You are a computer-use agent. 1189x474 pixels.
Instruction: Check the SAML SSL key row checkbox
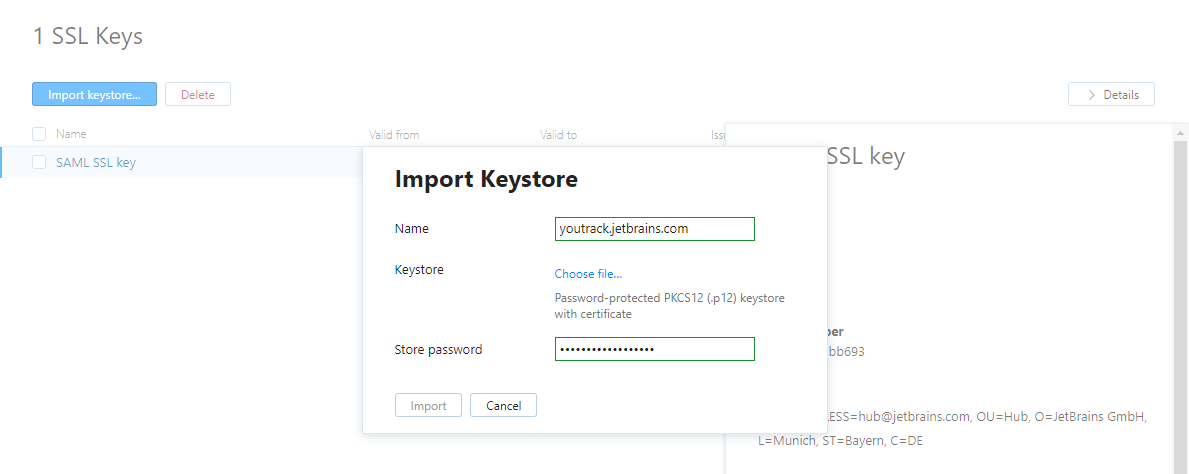[x=39, y=162]
